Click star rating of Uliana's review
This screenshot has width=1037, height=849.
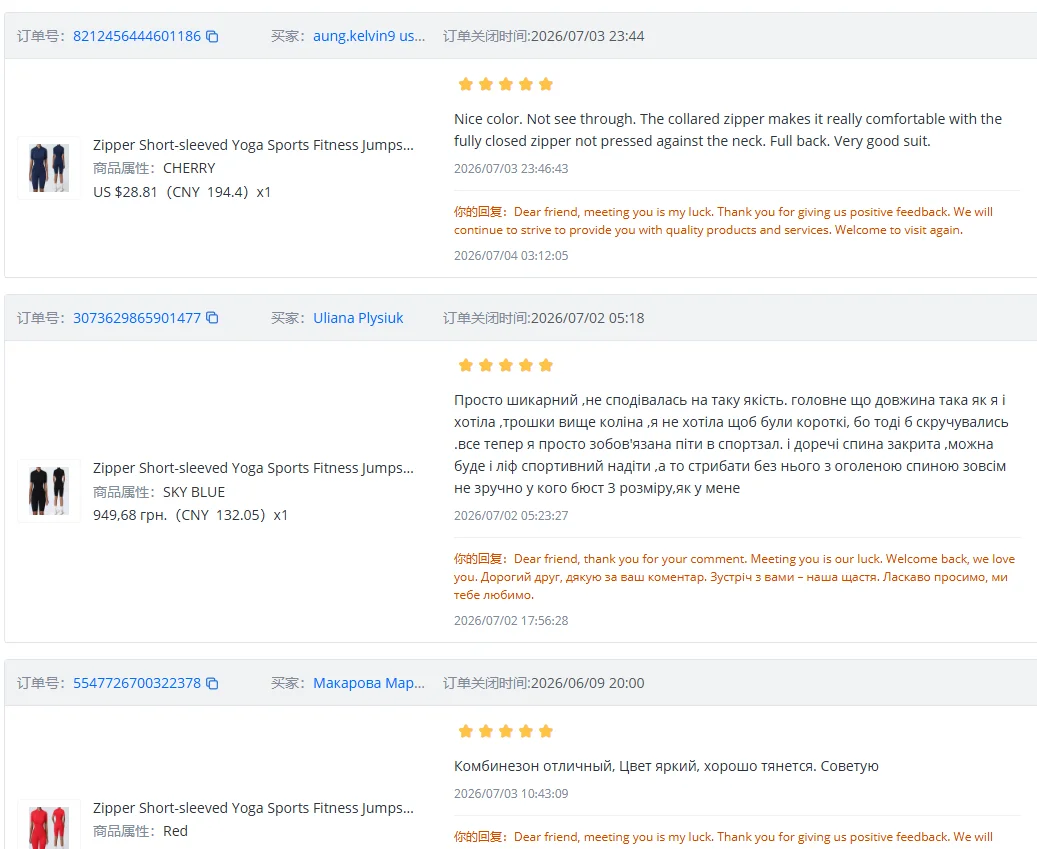505,365
